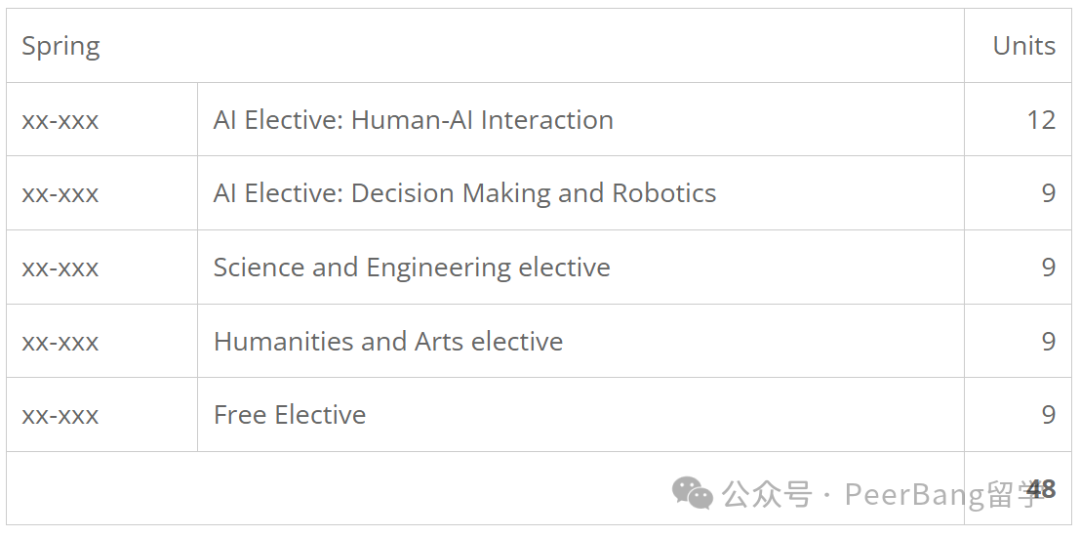Click AI Elective: Decision Making and Robotics

[x=465, y=193]
